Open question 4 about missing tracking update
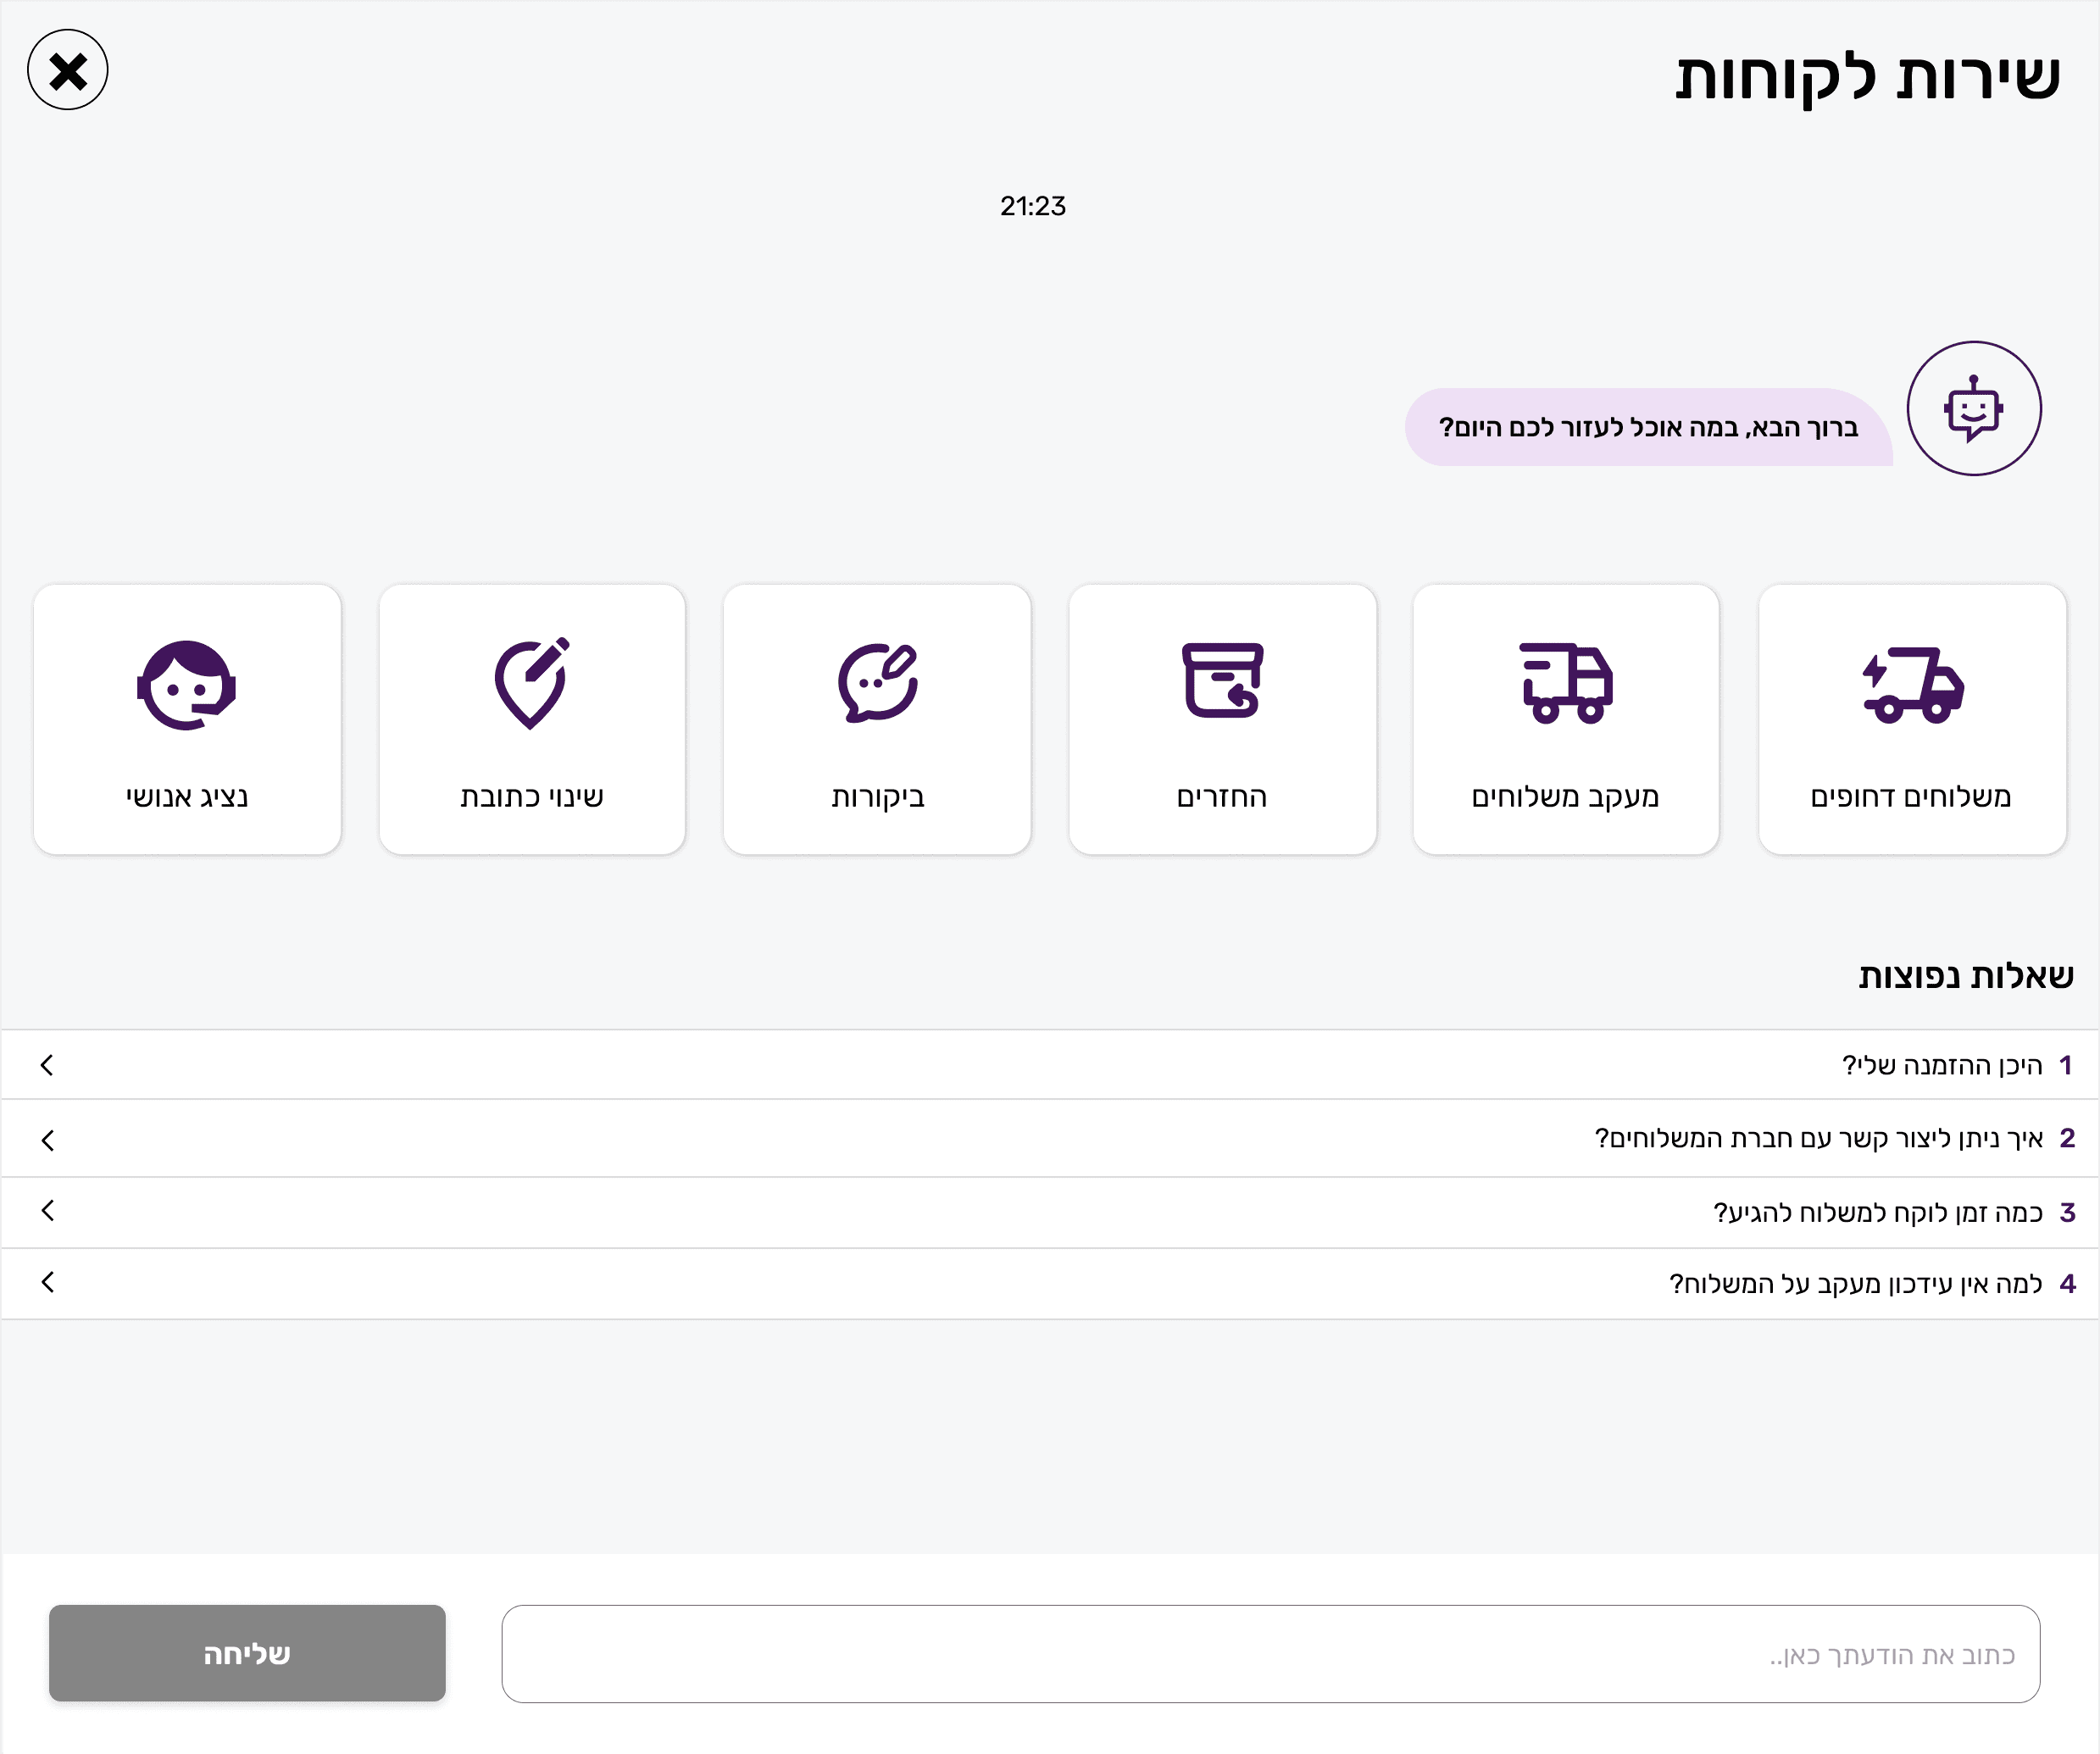Image resolution: width=2100 pixels, height=1754 pixels. click(x=1050, y=1283)
